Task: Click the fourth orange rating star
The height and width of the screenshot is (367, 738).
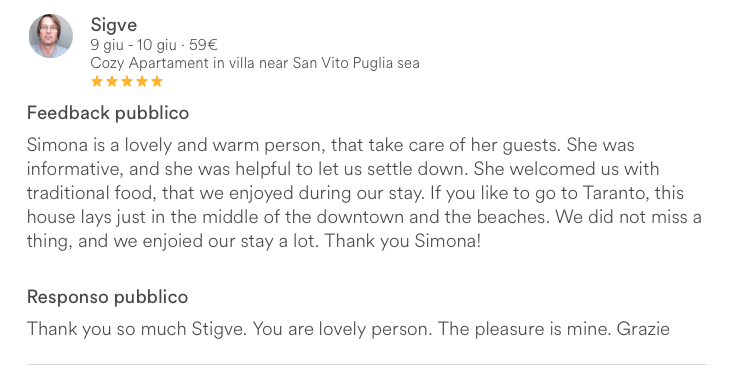Action: [x=142, y=81]
